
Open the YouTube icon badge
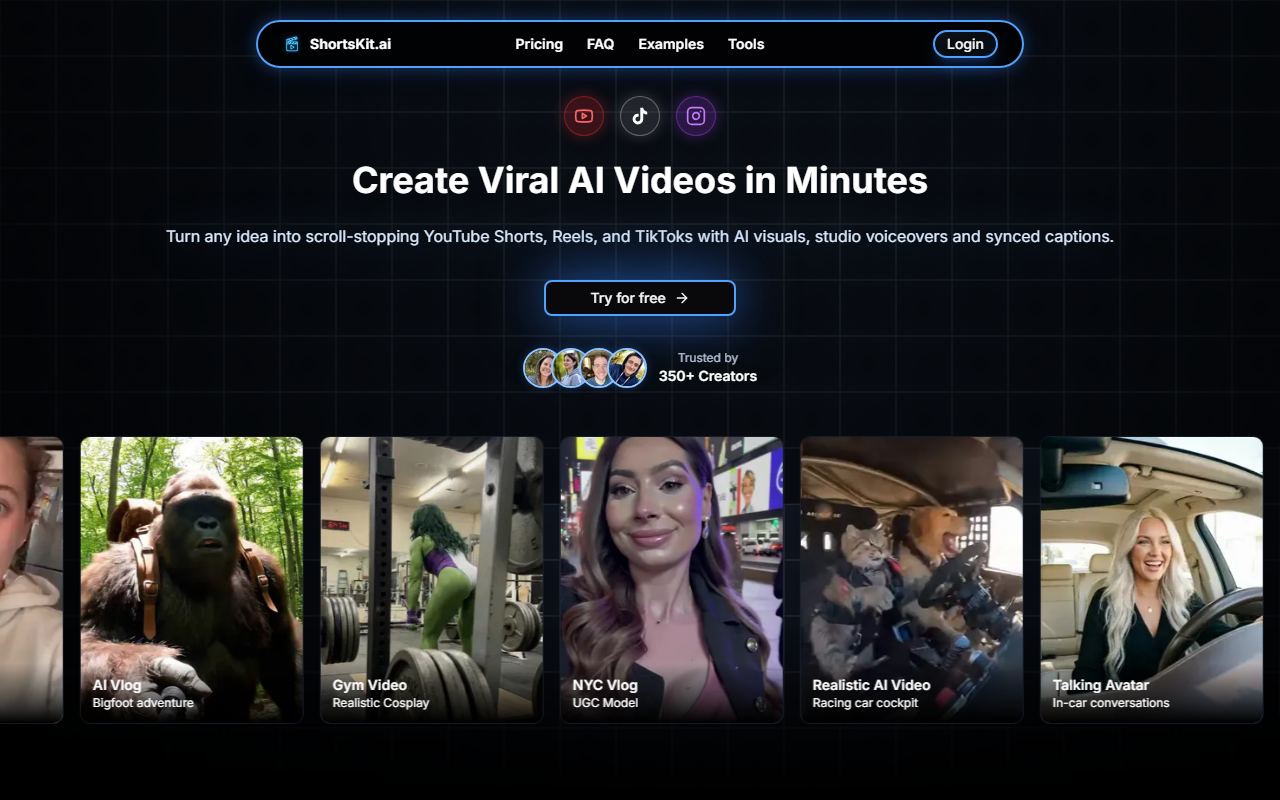pos(584,116)
